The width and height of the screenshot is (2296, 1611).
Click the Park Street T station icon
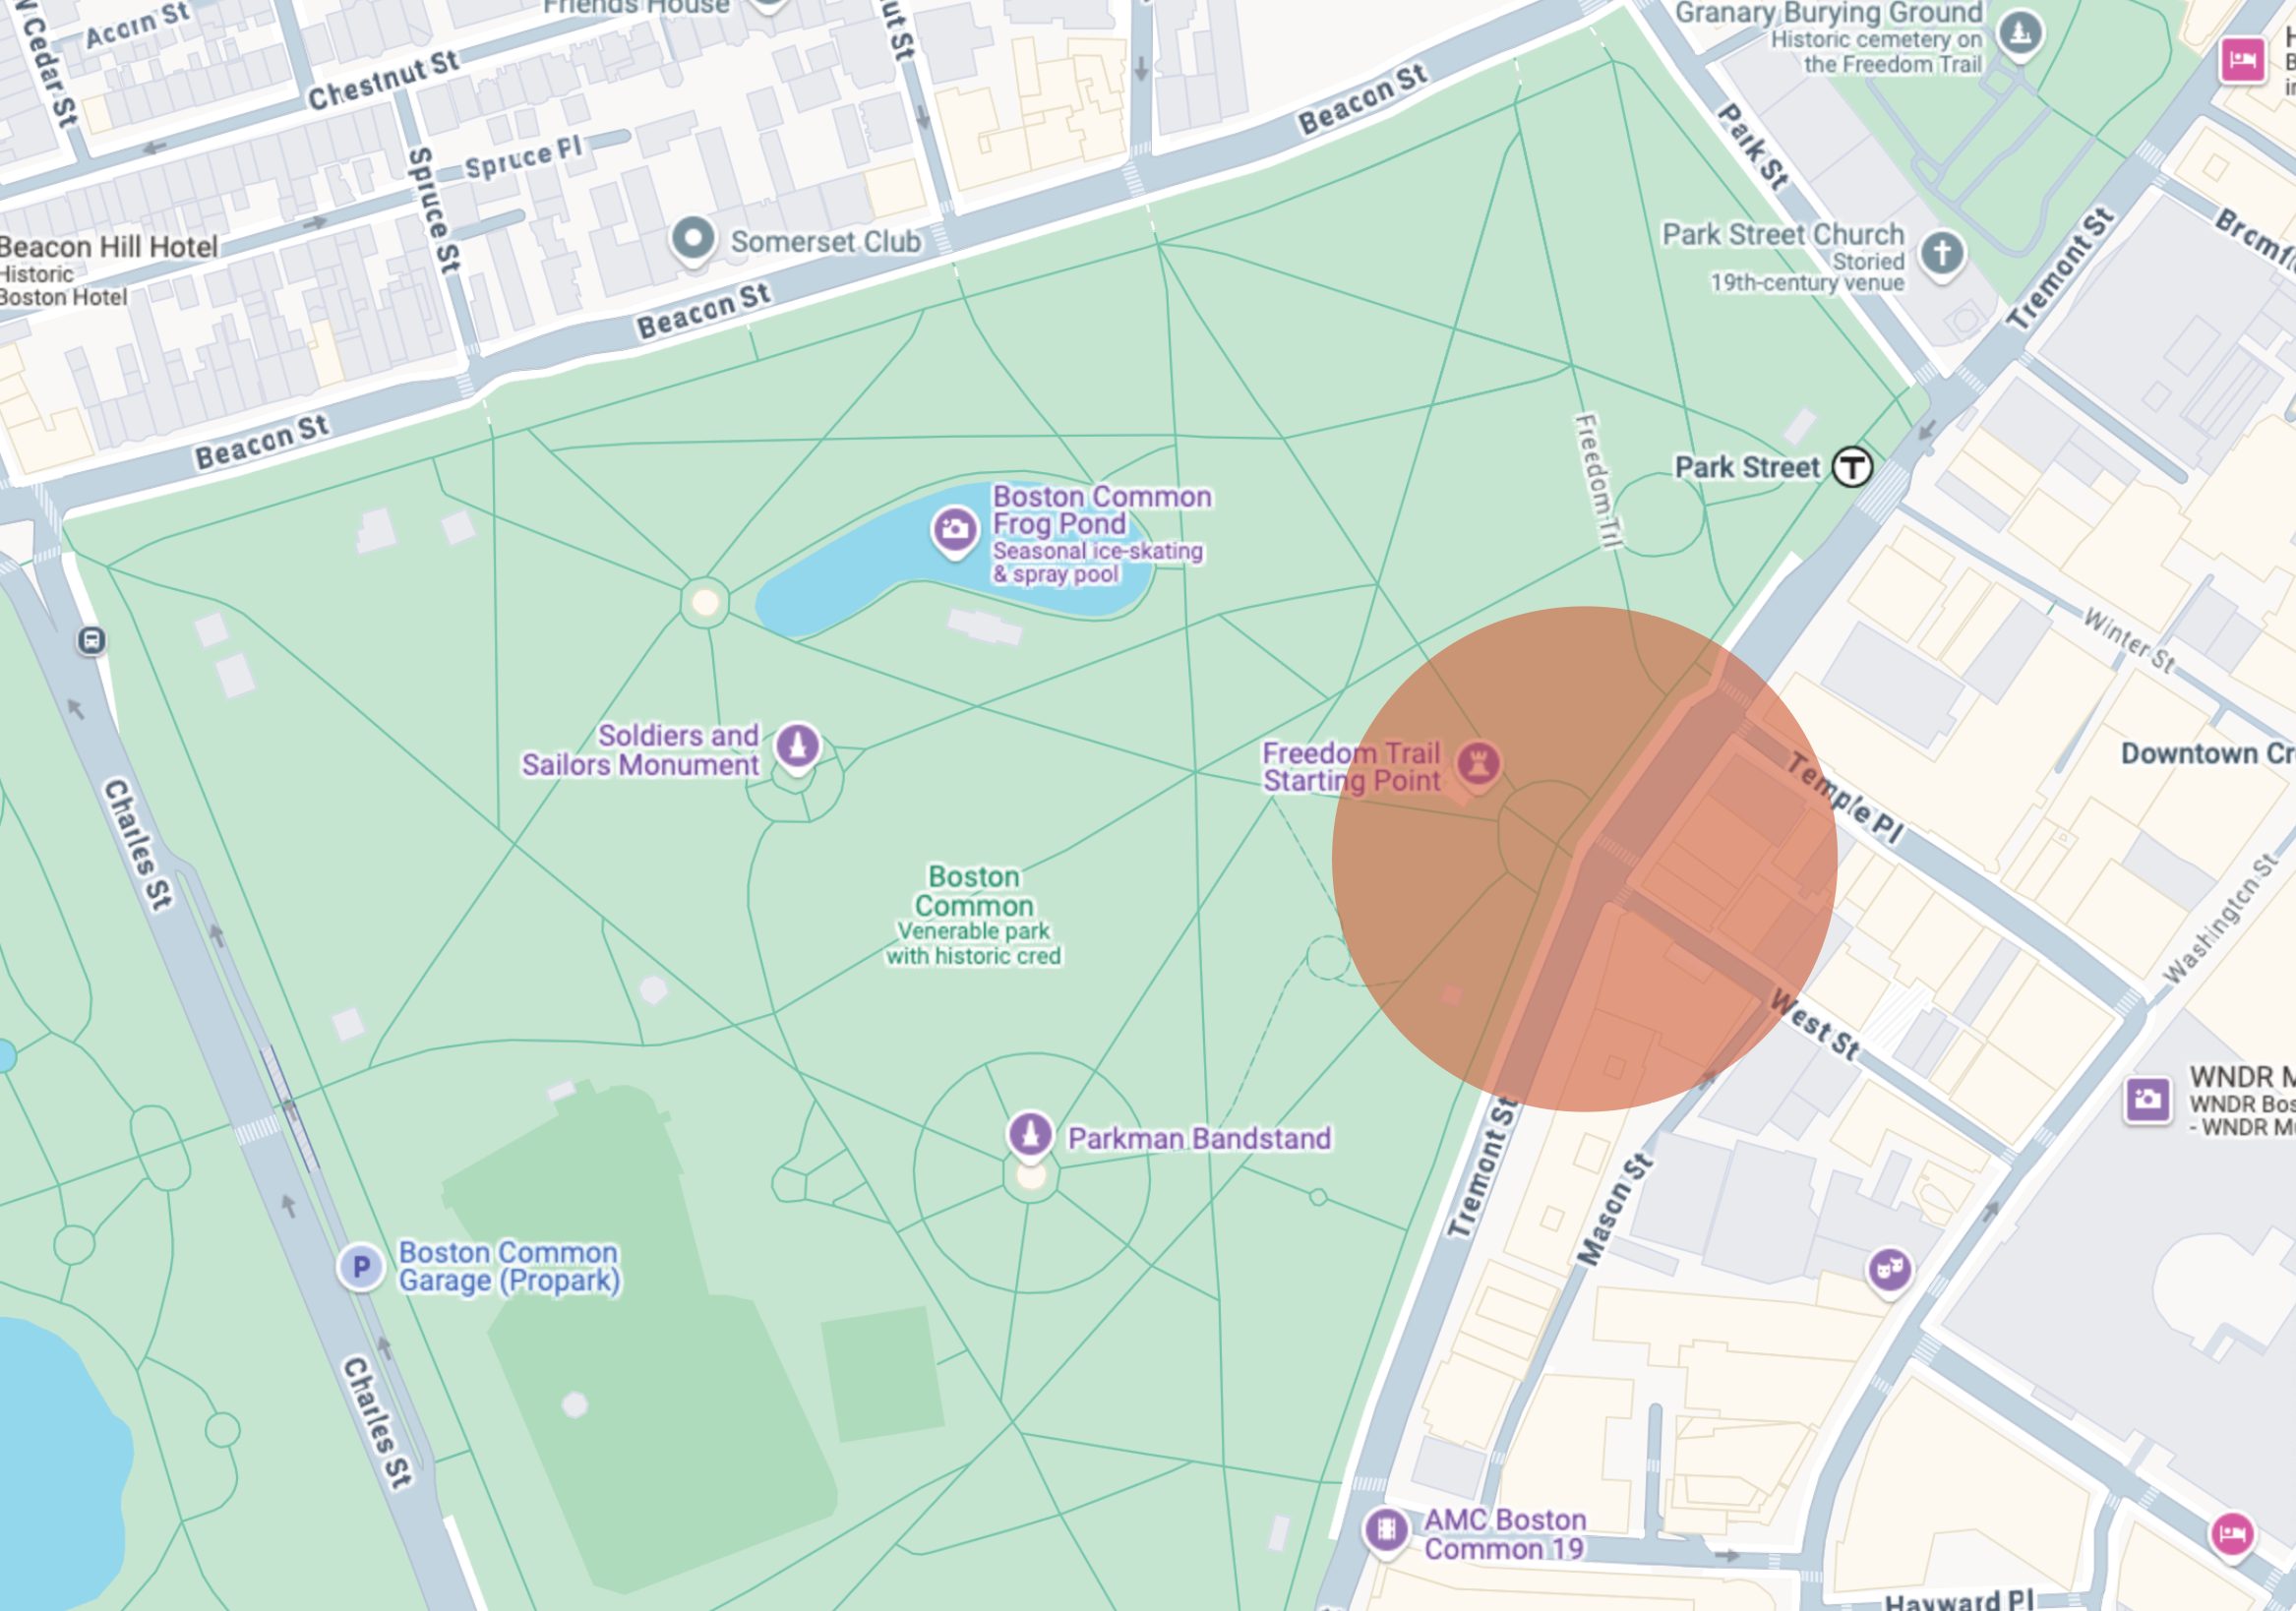[x=1852, y=467]
